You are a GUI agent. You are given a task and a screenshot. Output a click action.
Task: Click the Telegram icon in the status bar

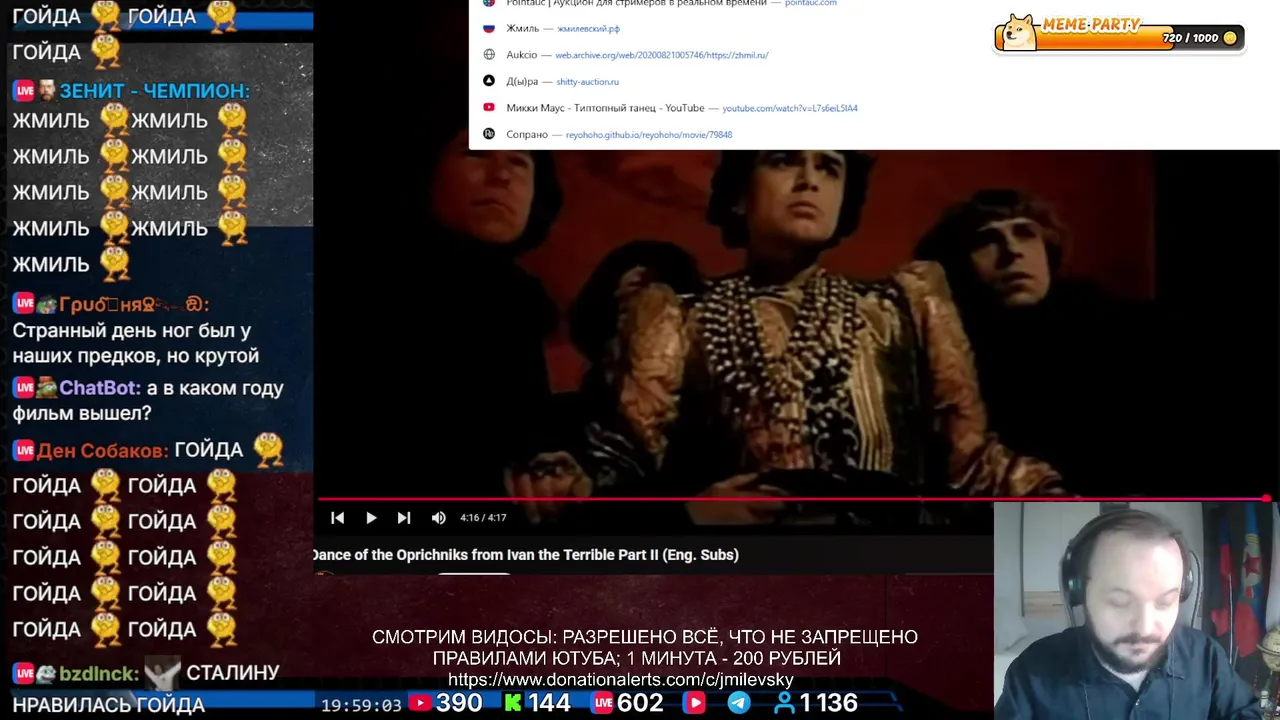click(739, 704)
